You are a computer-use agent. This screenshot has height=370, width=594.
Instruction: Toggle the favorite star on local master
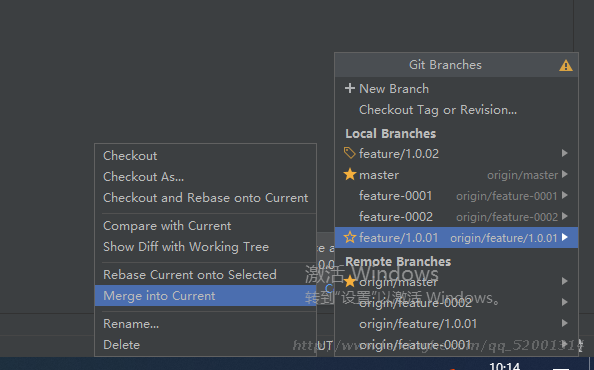coord(350,174)
